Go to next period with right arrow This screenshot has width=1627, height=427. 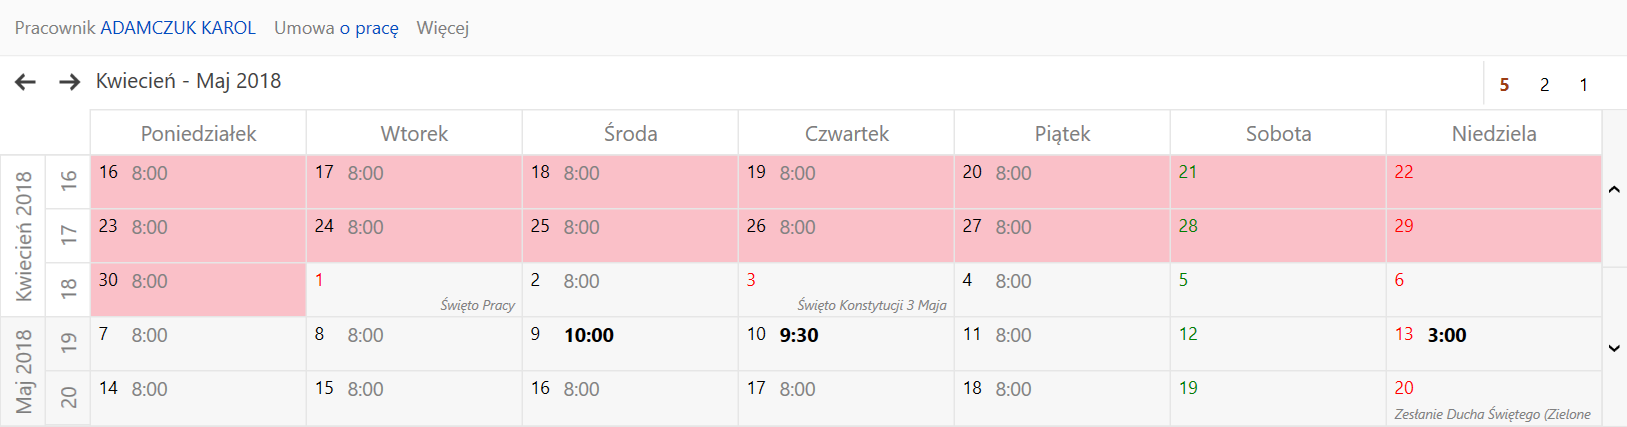point(69,82)
